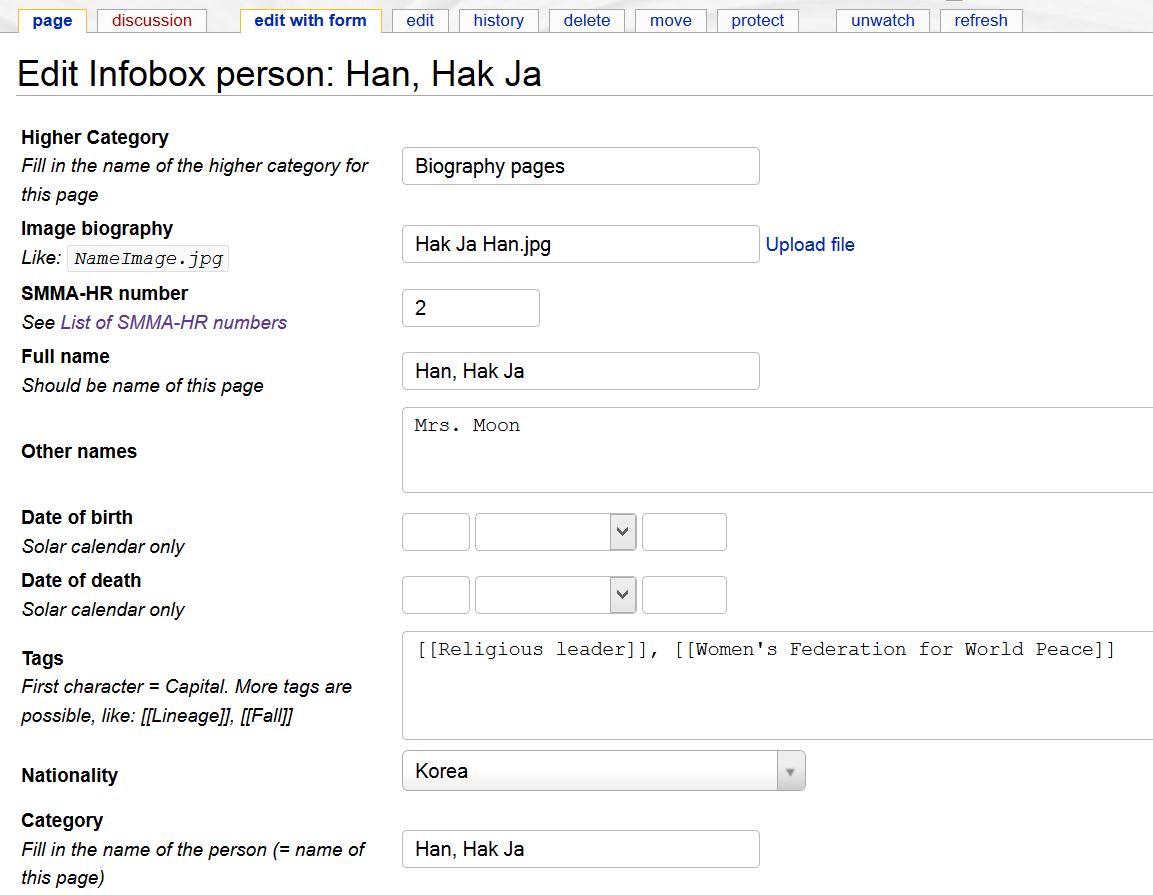Focus the Image biography filename field

click(580, 244)
